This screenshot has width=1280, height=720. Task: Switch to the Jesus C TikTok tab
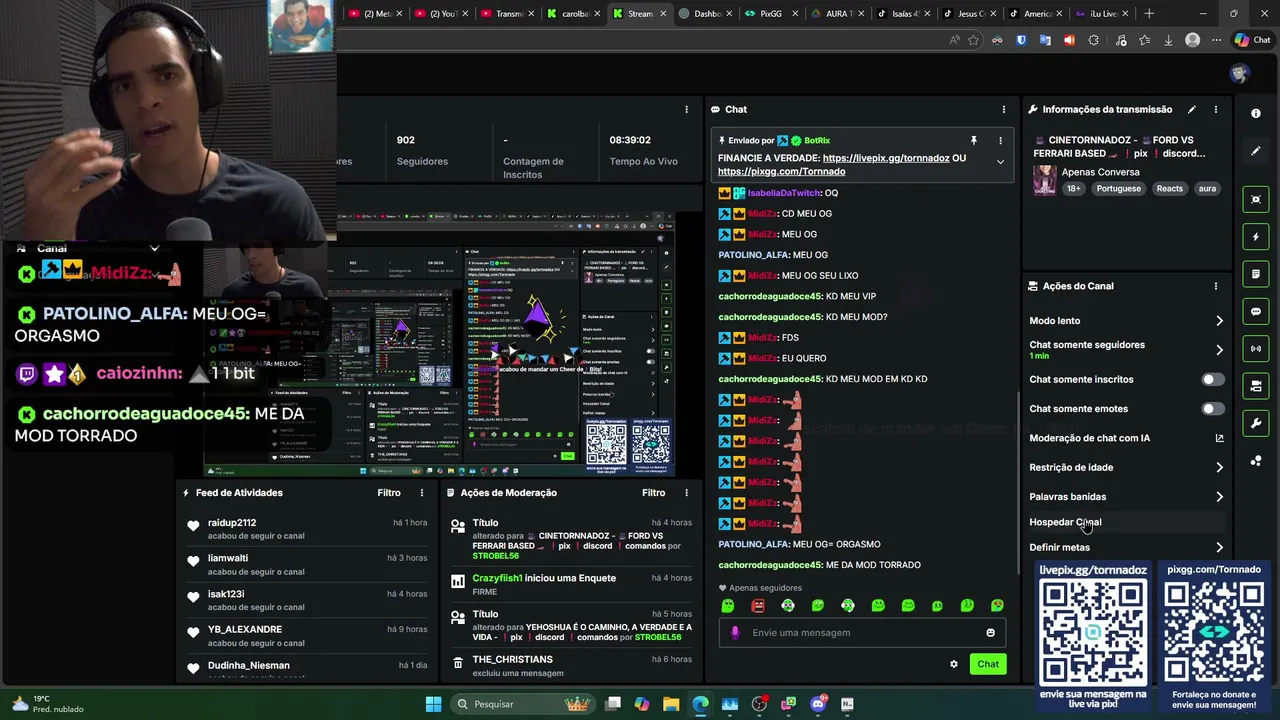click(968, 14)
